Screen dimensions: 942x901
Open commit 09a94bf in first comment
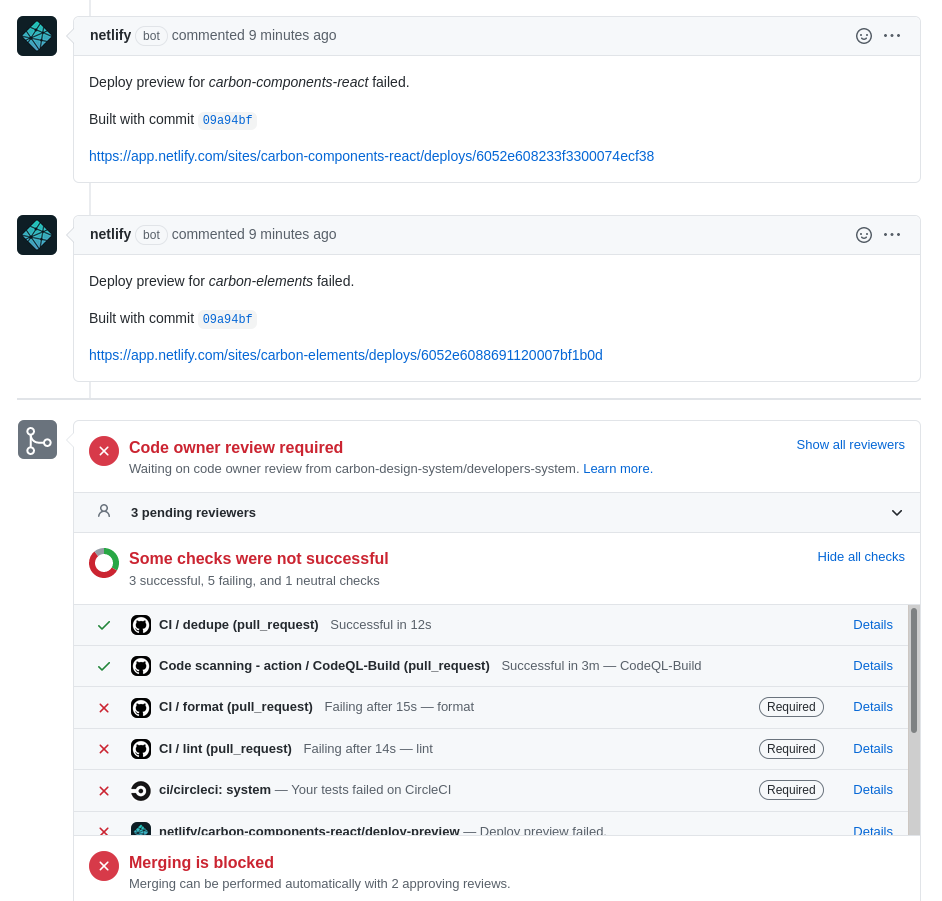227,121
